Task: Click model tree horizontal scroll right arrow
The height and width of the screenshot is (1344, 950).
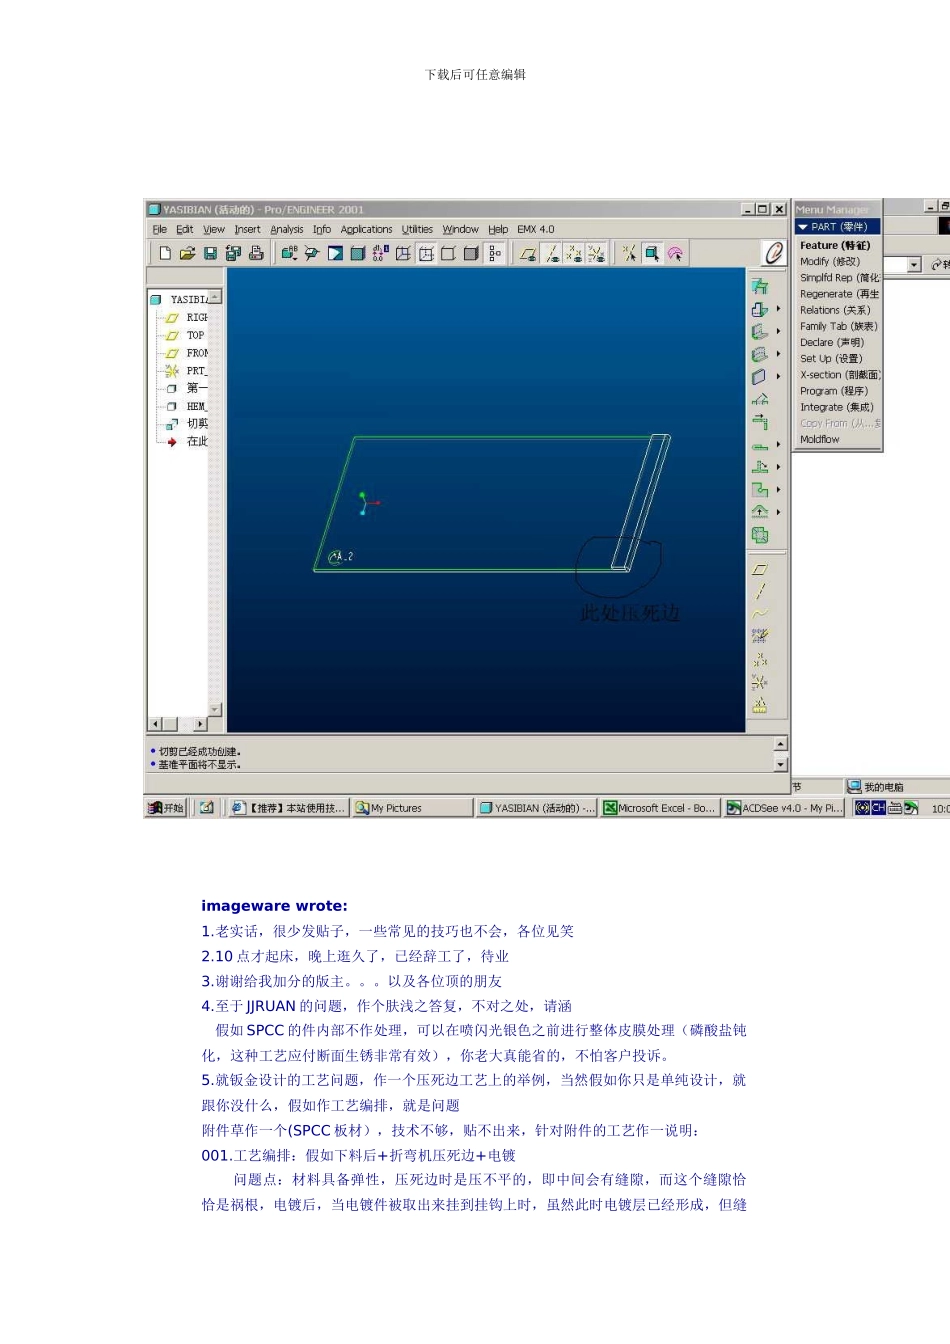Action: click(200, 724)
